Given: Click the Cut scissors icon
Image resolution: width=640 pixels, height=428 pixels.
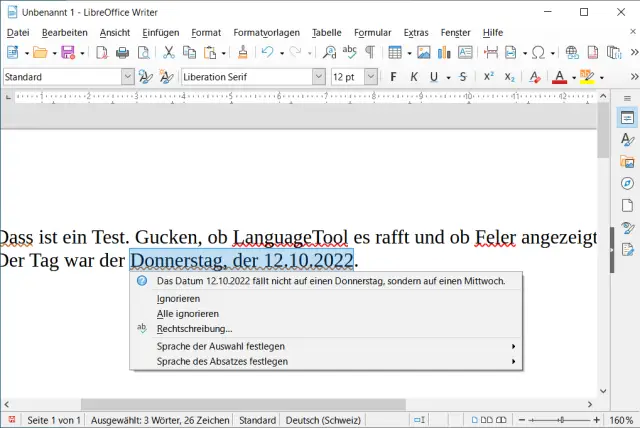Looking at the screenshot, I should pyautogui.click(x=169, y=53).
